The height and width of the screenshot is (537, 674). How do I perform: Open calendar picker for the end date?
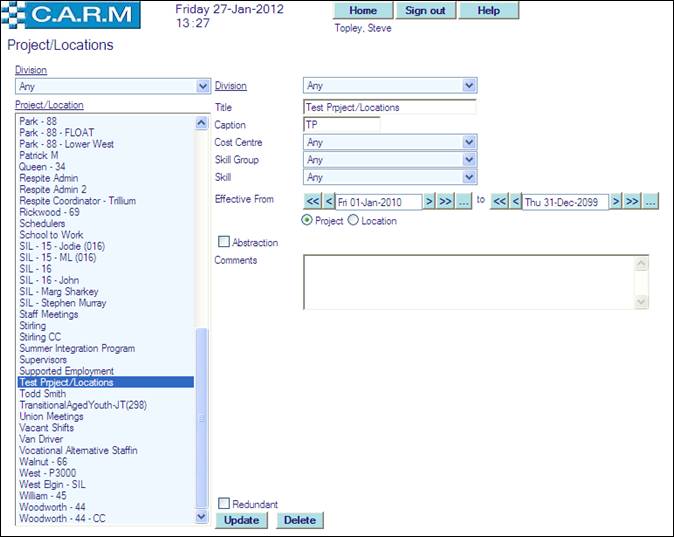point(650,201)
